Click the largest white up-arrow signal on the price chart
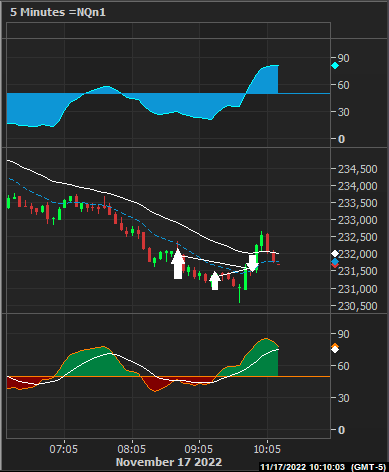The width and height of the screenshot is (389, 472). (x=178, y=264)
